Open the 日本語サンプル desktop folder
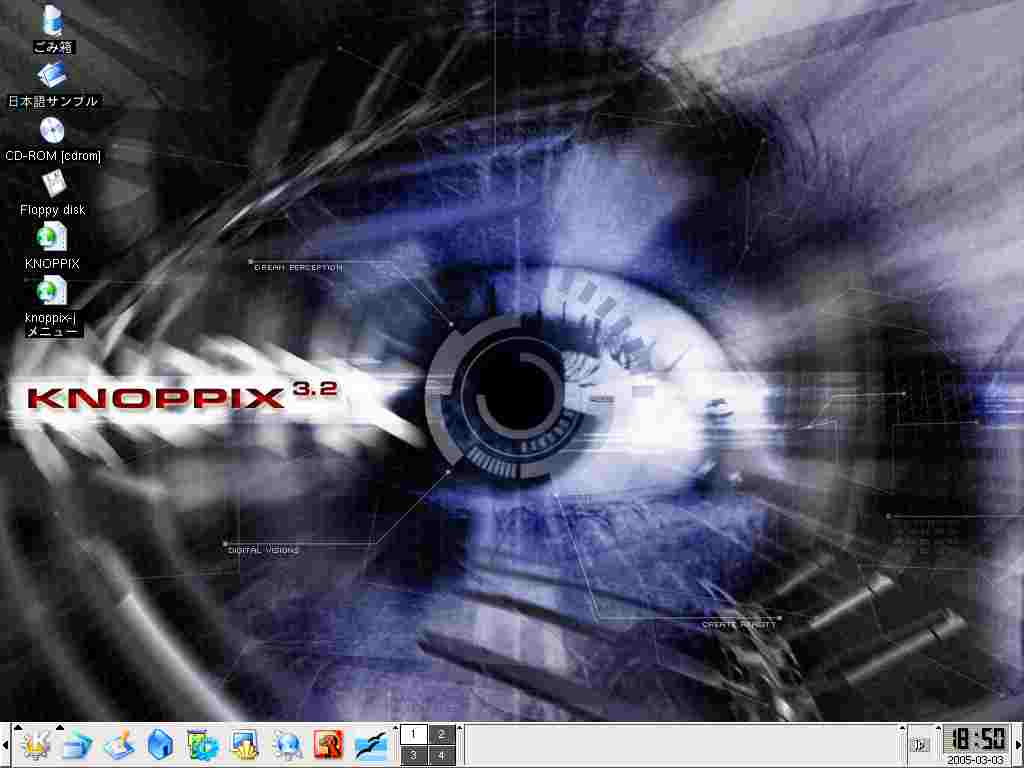 [x=52, y=76]
